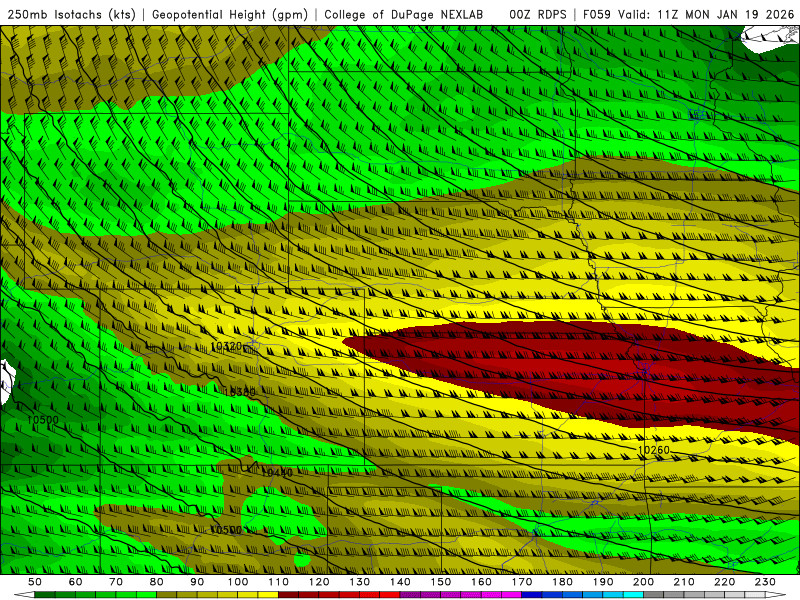Select the 70 label on the legend

116,582
